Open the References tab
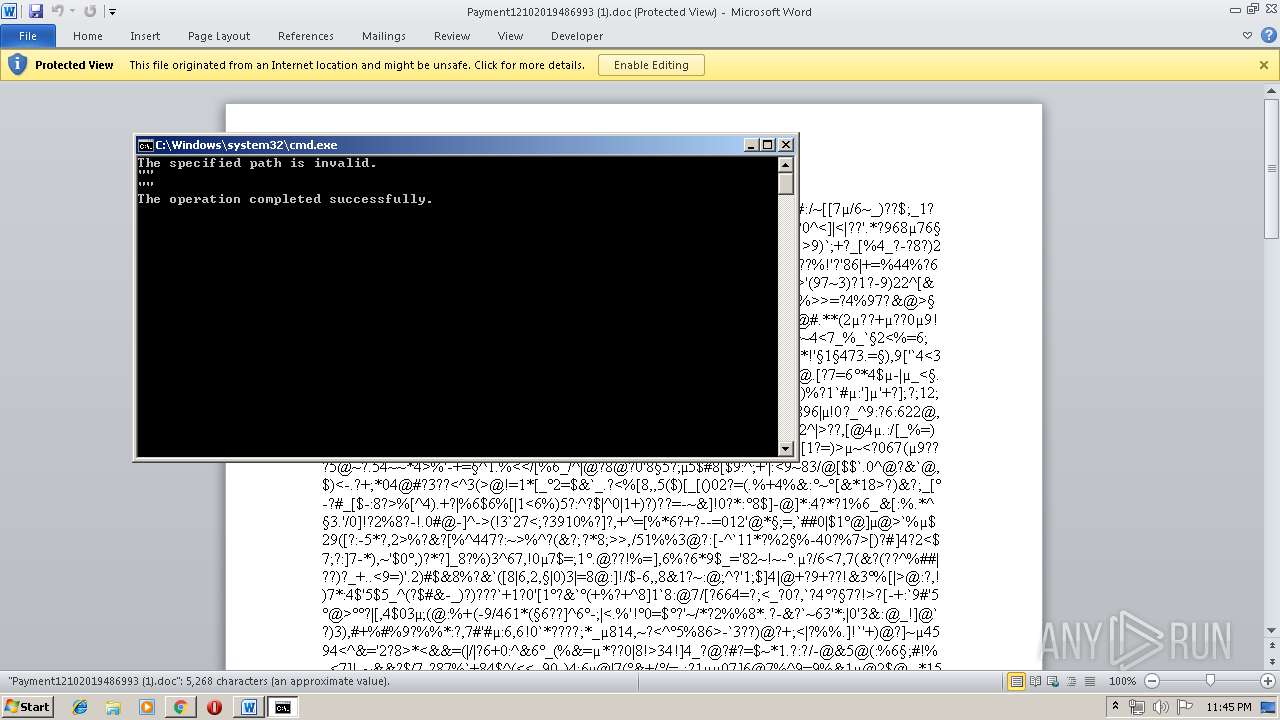Viewport: 1280px width, 720px height. [x=306, y=36]
